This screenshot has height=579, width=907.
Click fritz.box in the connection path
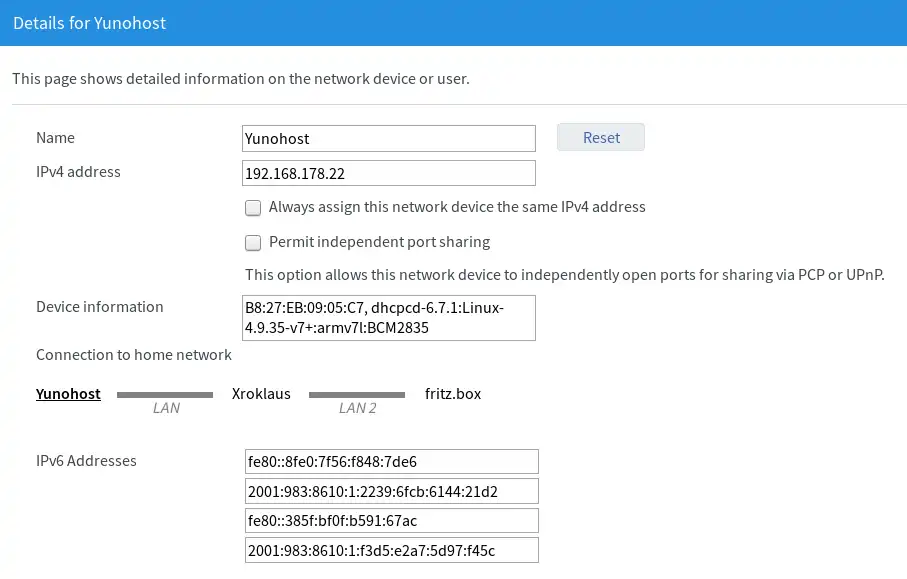tap(453, 394)
